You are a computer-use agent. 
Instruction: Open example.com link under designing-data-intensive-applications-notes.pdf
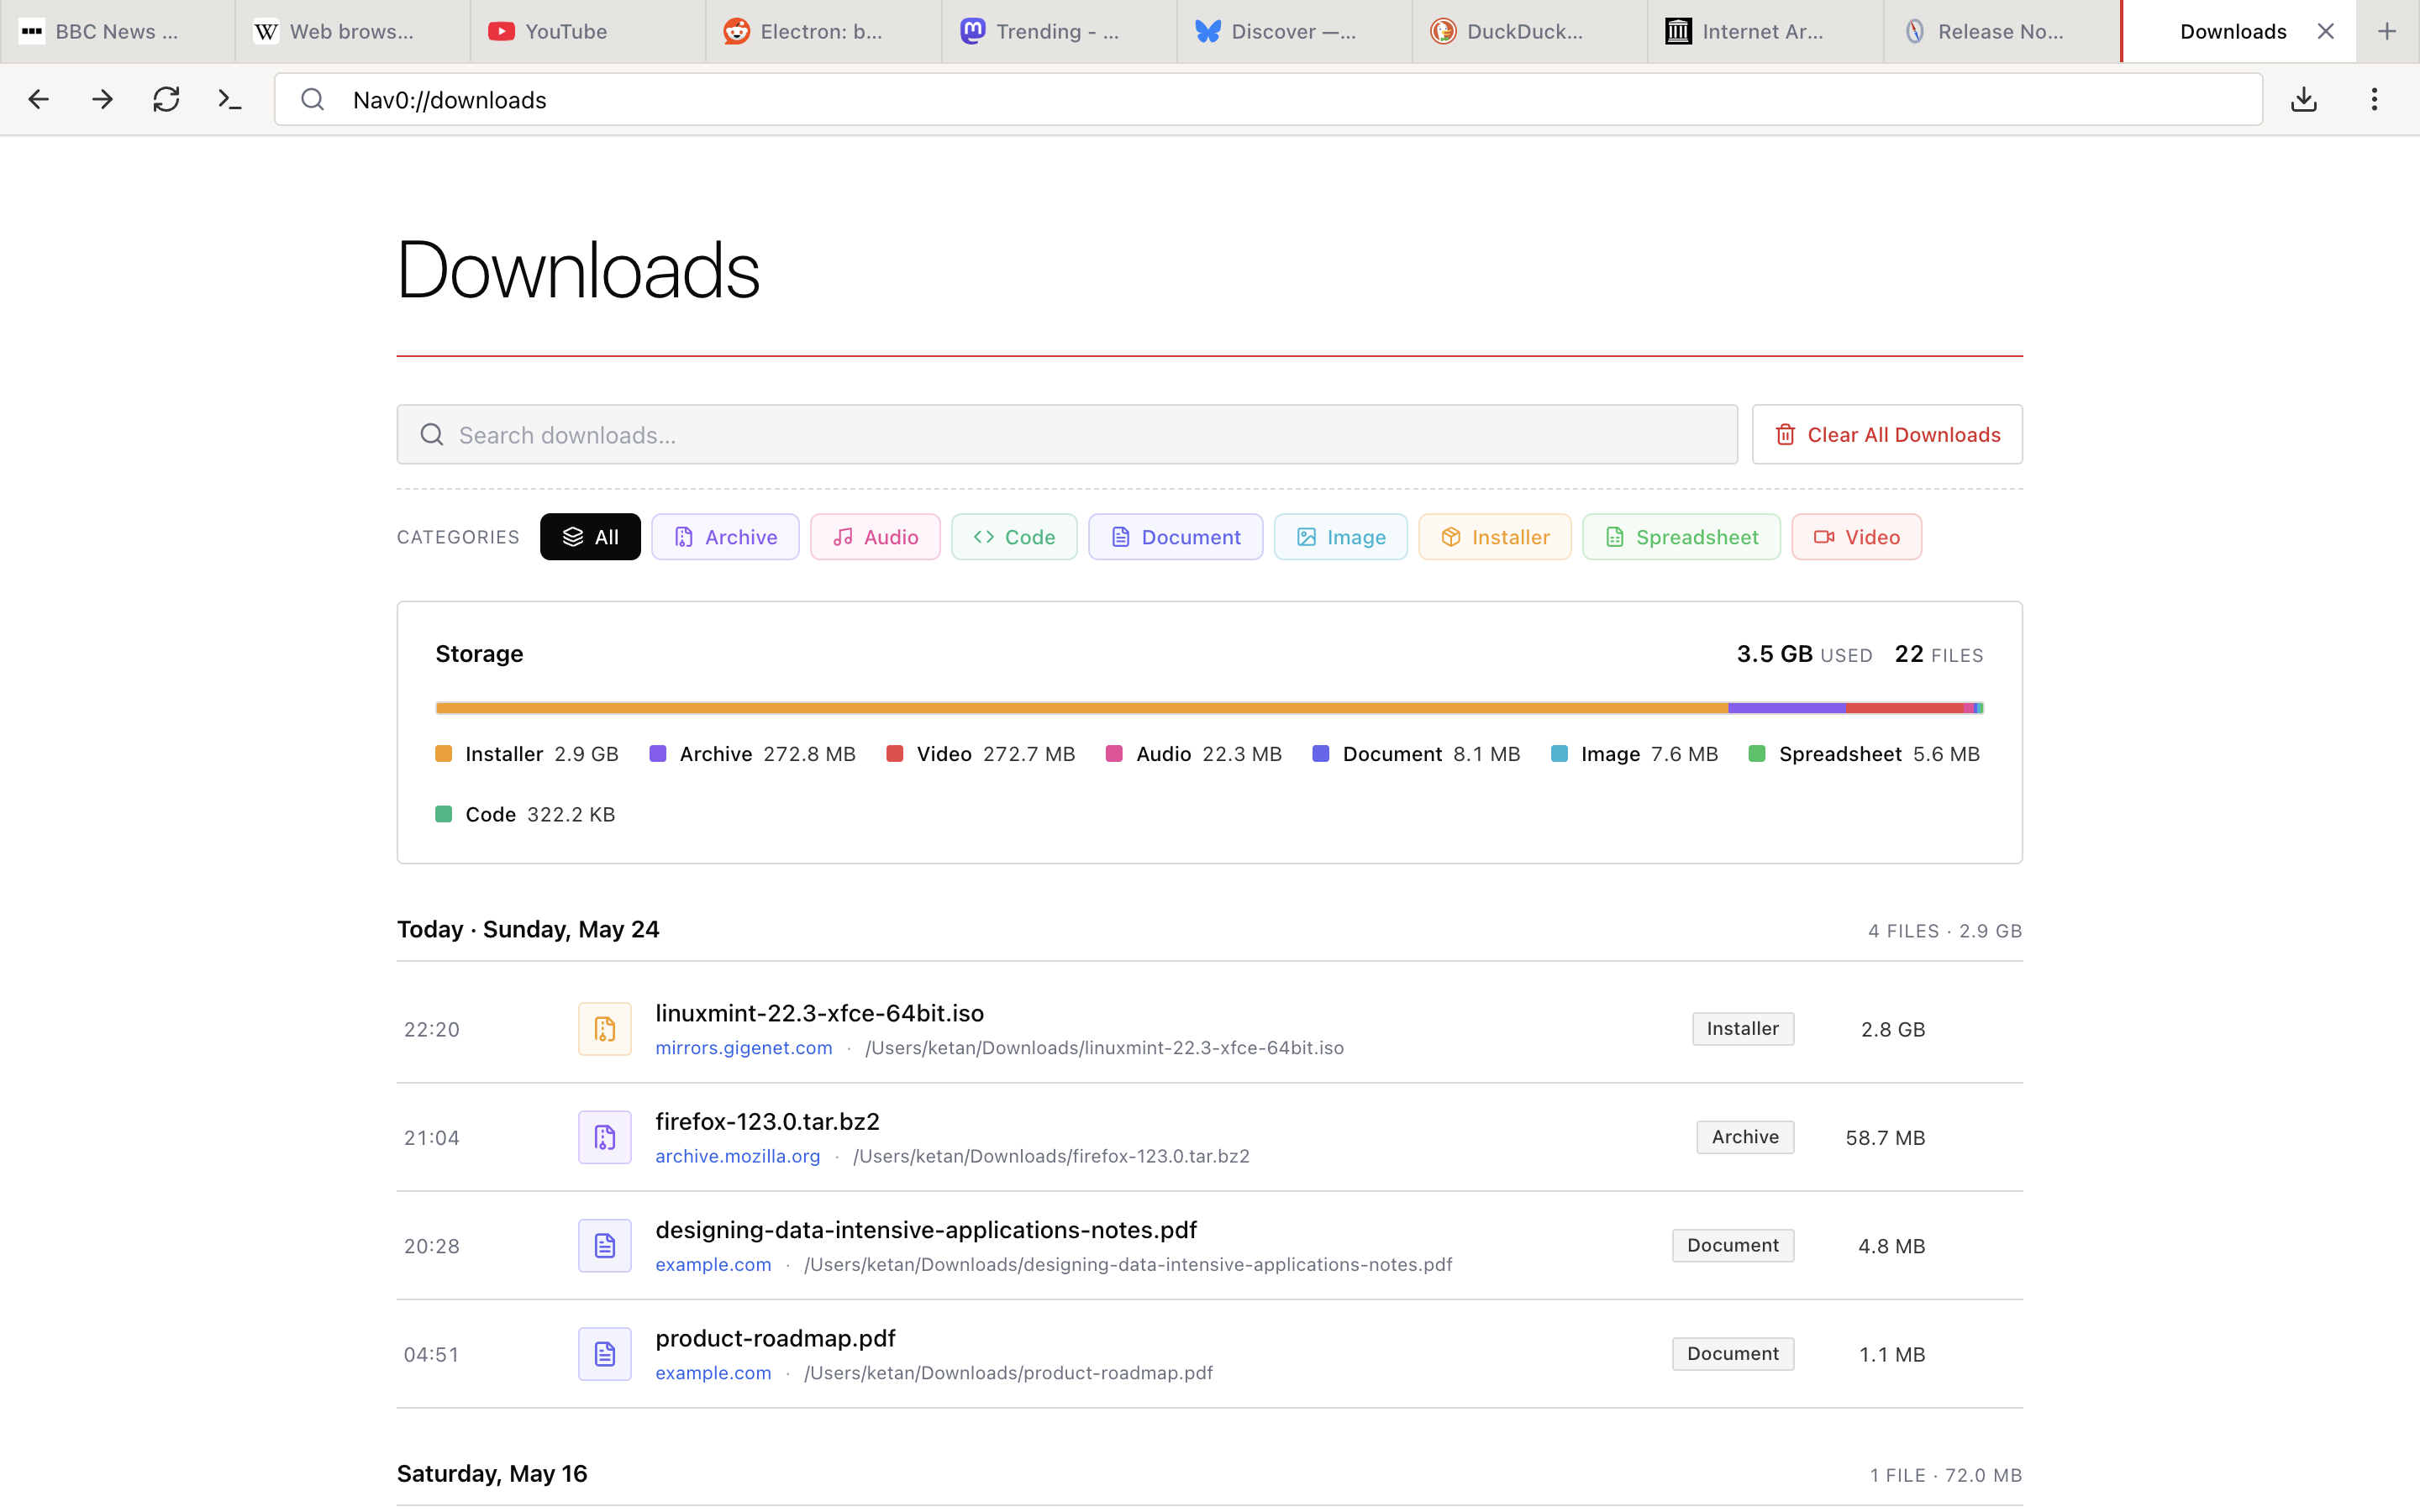coord(713,1265)
